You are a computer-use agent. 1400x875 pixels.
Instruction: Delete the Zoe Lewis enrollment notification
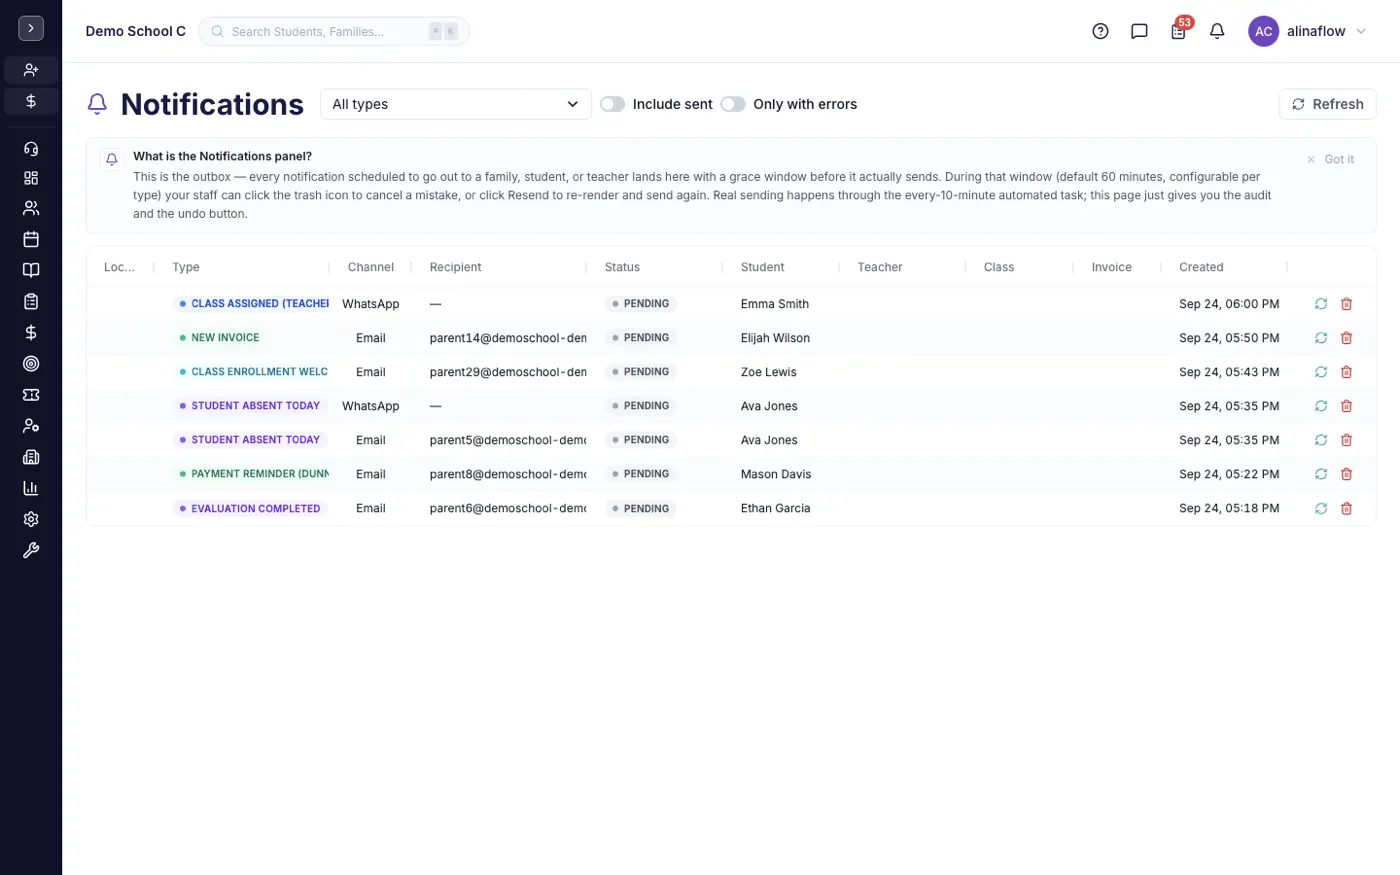[1346, 372]
